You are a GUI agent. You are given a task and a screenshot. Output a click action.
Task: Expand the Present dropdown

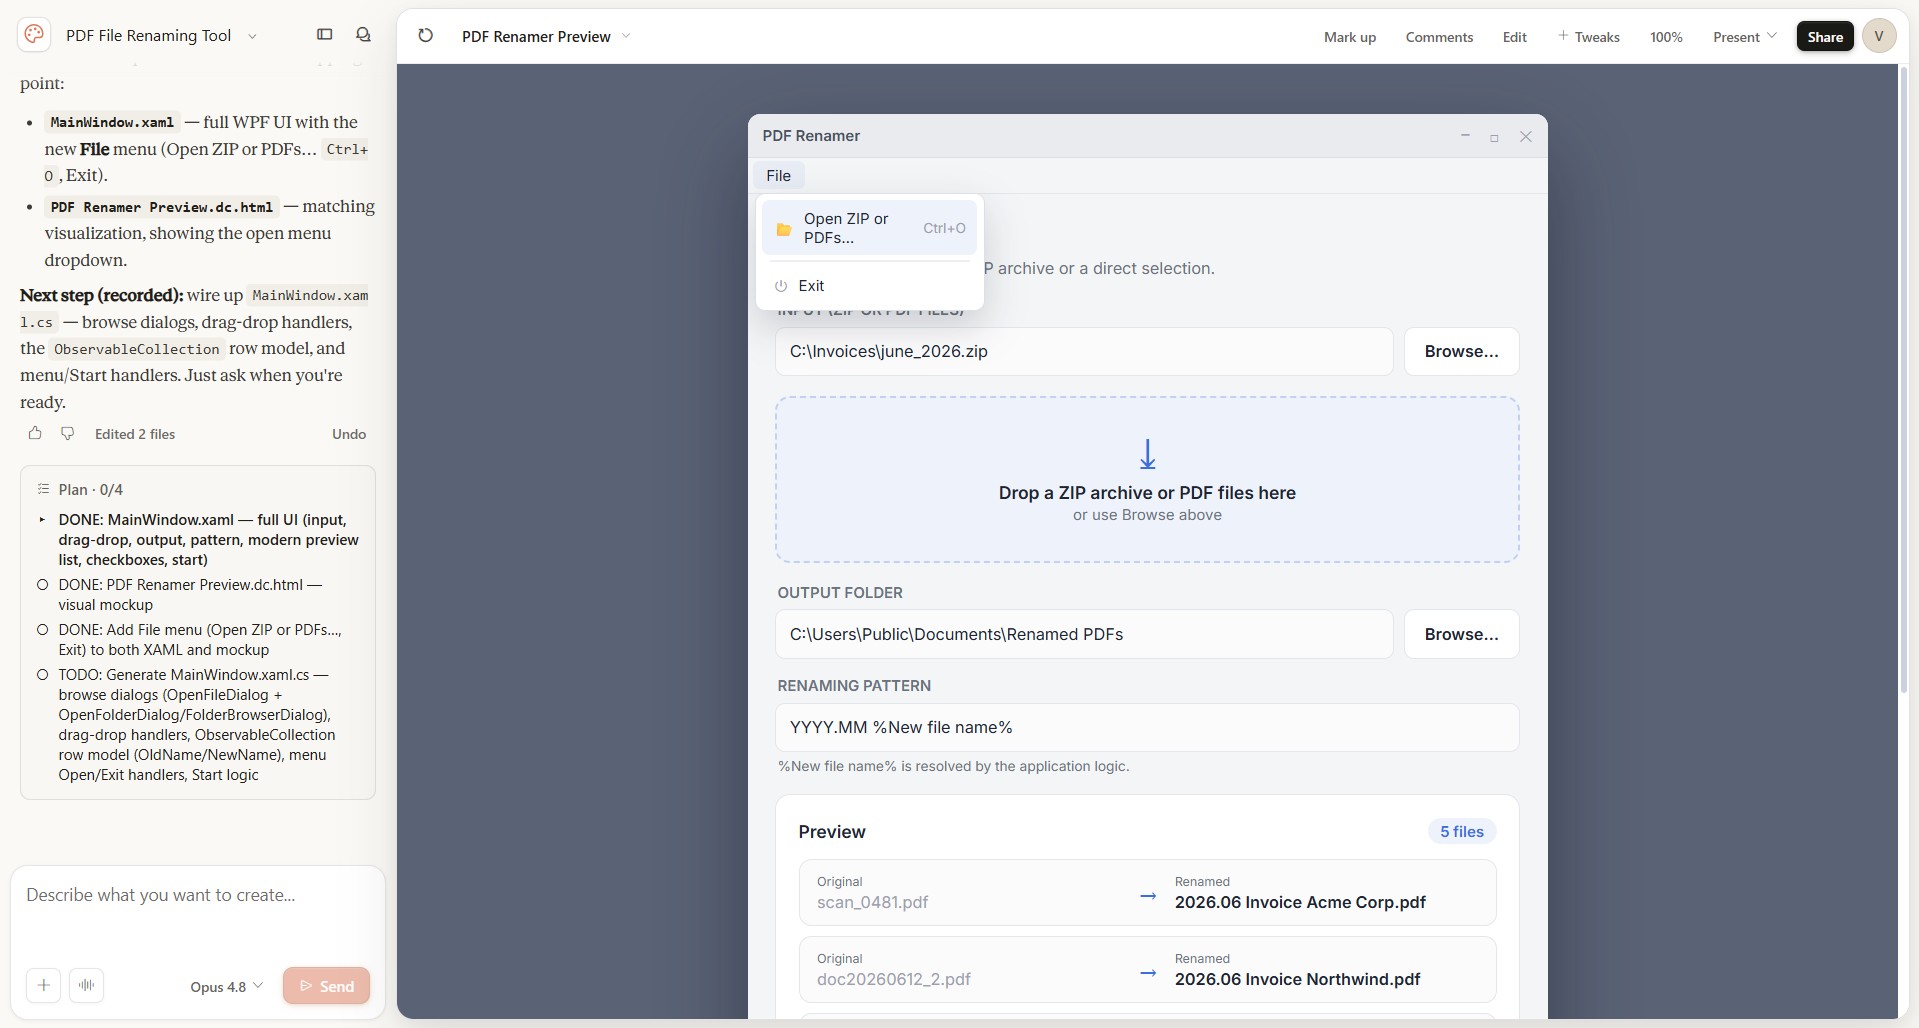click(x=1744, y=36)
